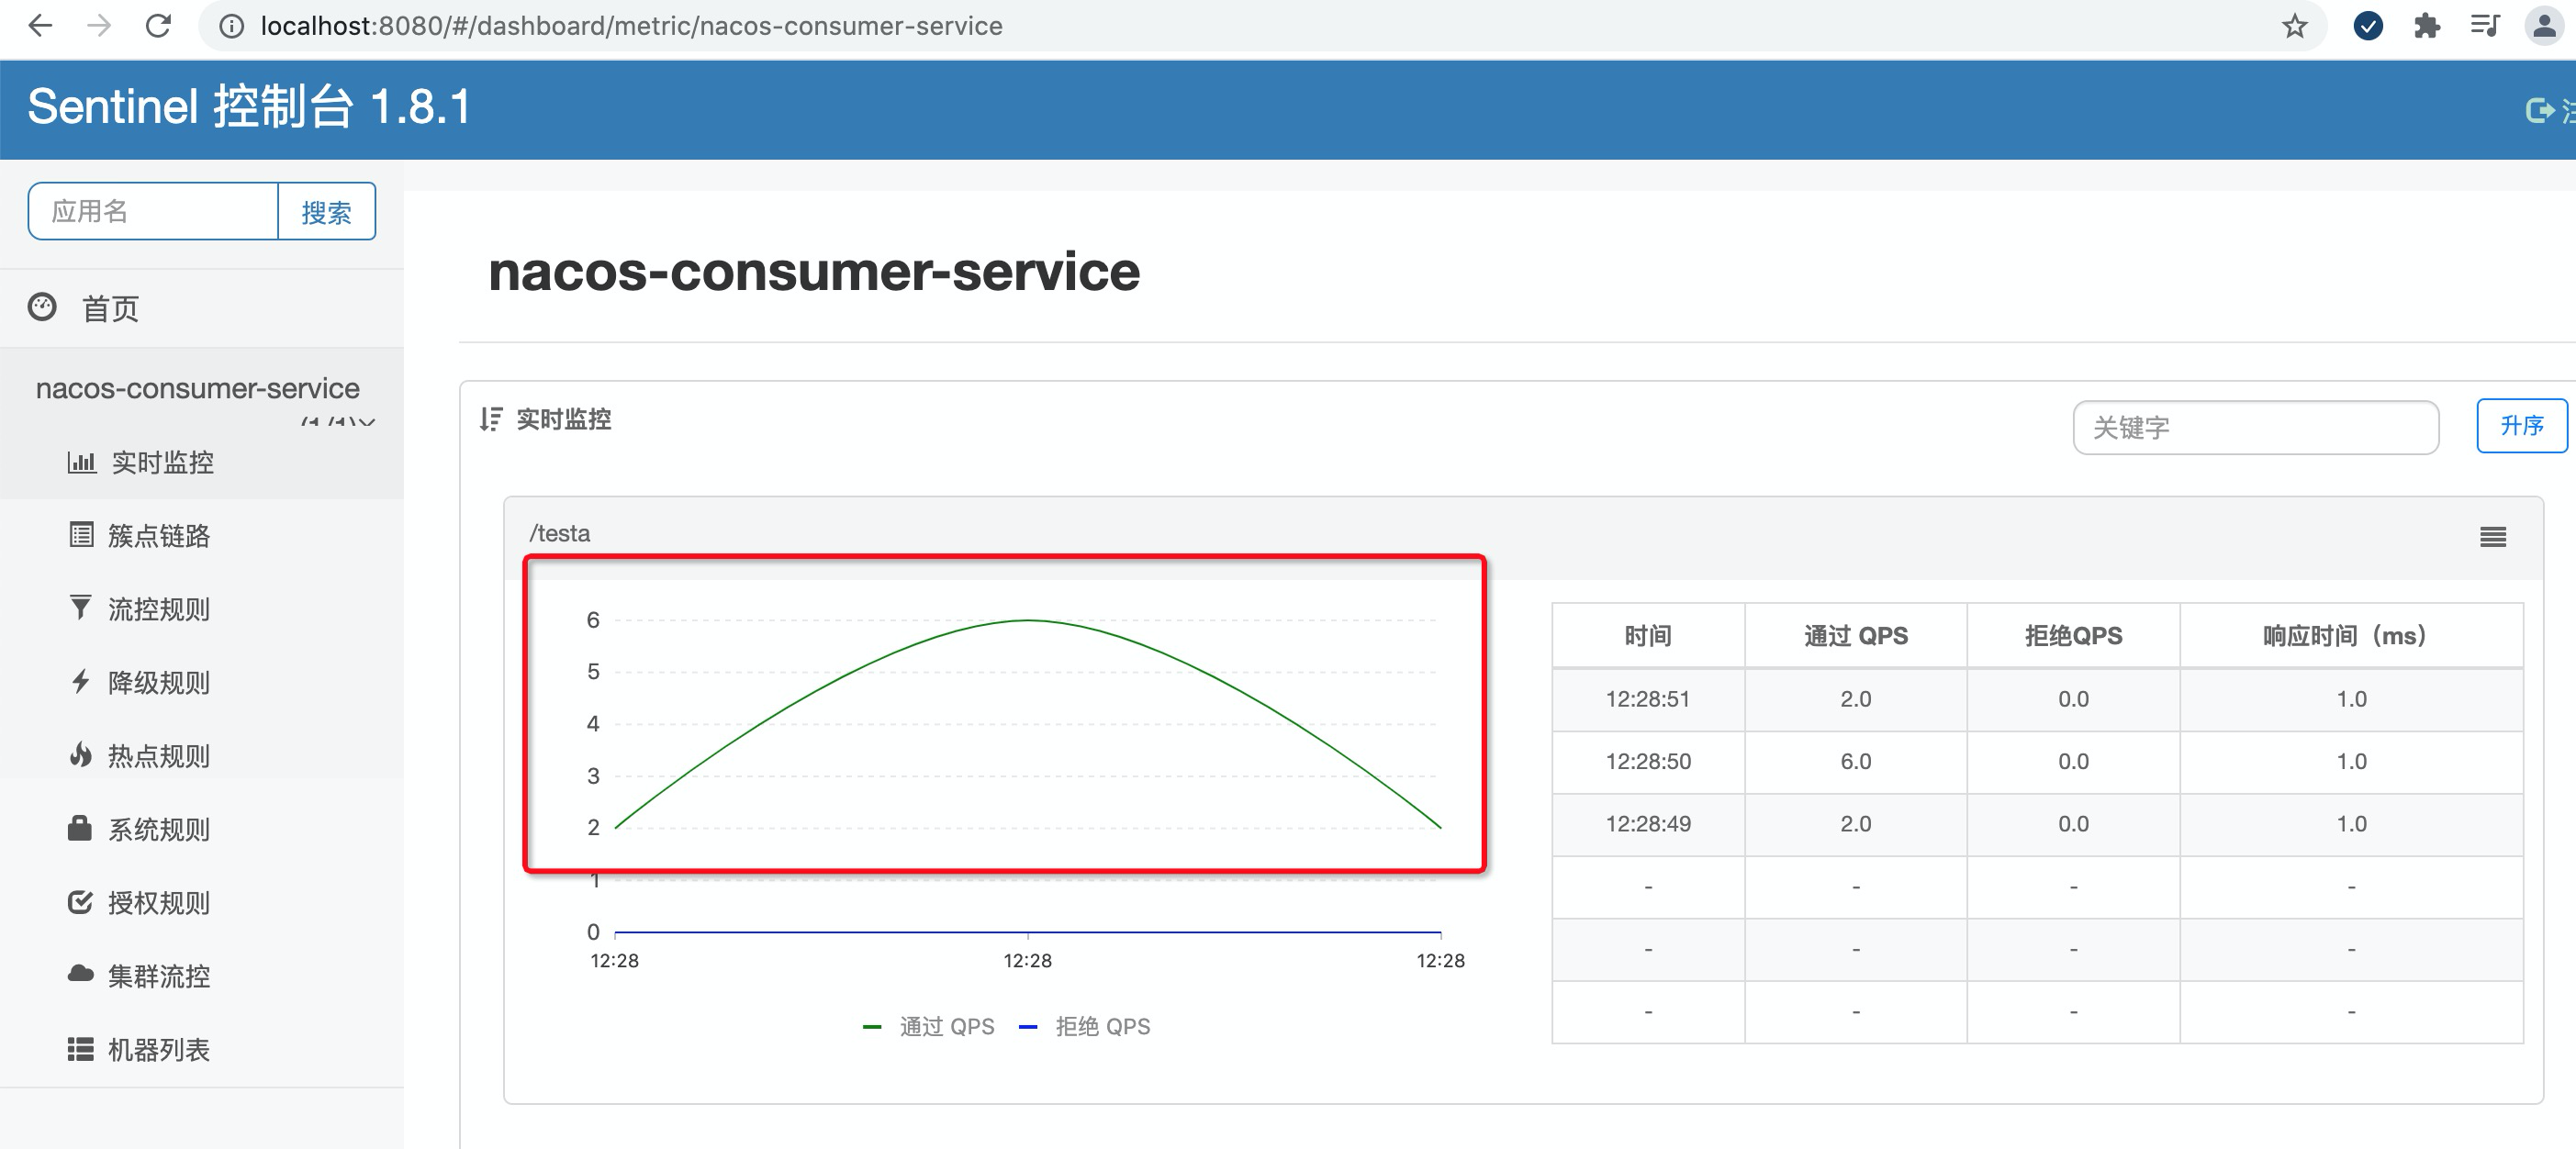Click the 关键字 keyword input field
The image size is (2576, 1149).
point(2254,428)
